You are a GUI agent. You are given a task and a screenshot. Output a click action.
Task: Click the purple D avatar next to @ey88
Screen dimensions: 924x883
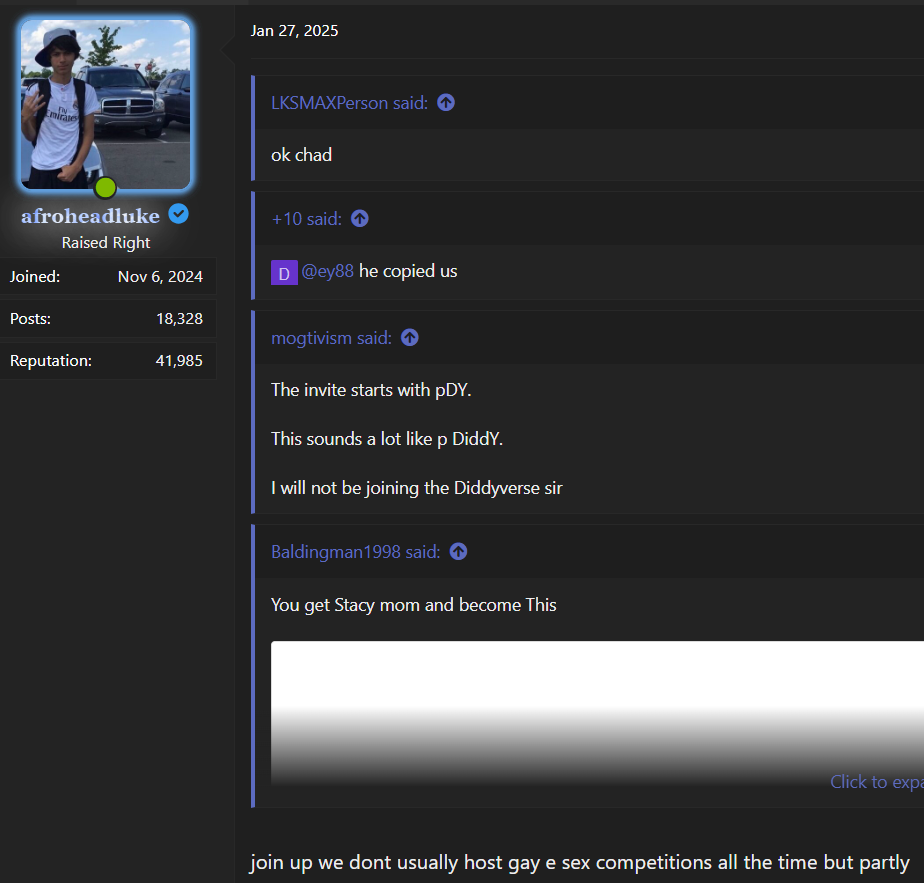click(284, 273)
